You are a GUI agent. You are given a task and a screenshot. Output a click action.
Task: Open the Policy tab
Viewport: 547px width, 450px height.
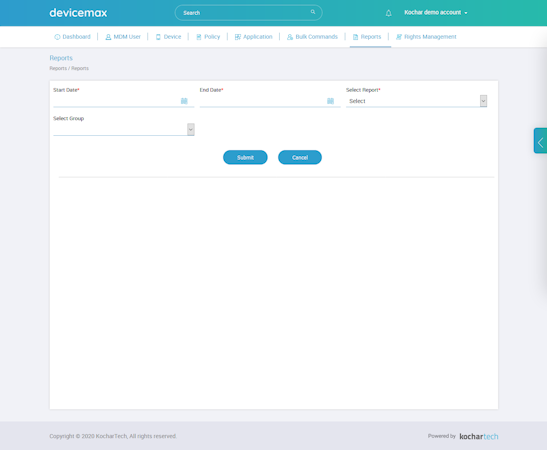tap(208, 37)
